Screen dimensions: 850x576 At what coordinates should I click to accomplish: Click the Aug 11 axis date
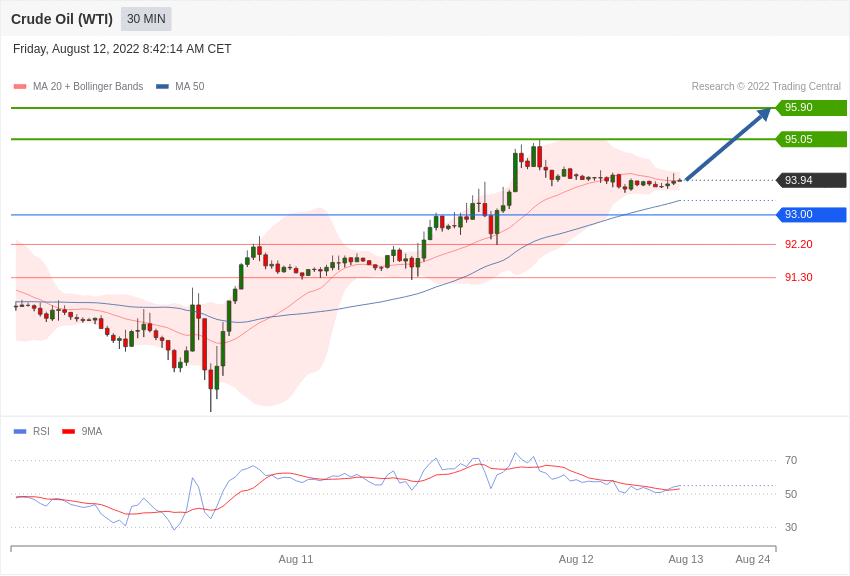pyautogui.click(x=295, y=559)
